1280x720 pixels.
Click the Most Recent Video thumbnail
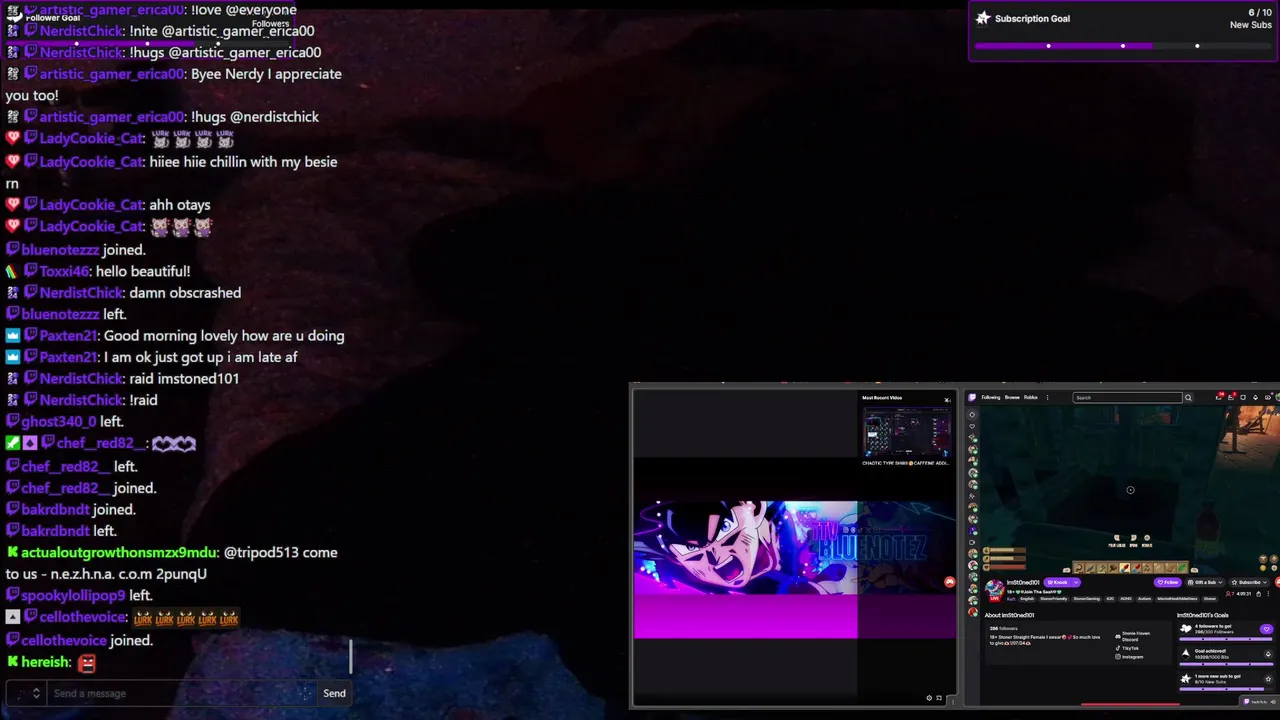[x=906, y=432]
